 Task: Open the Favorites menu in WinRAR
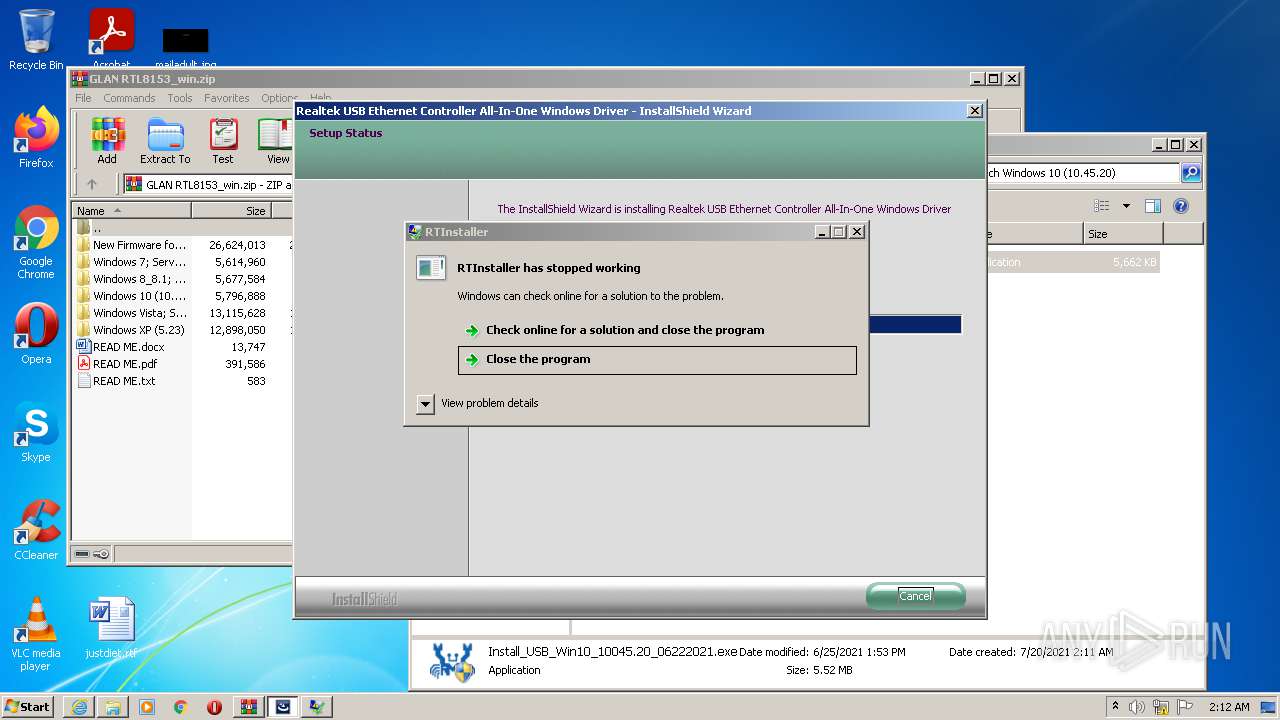pyautogui.click(x=227, y=98)
